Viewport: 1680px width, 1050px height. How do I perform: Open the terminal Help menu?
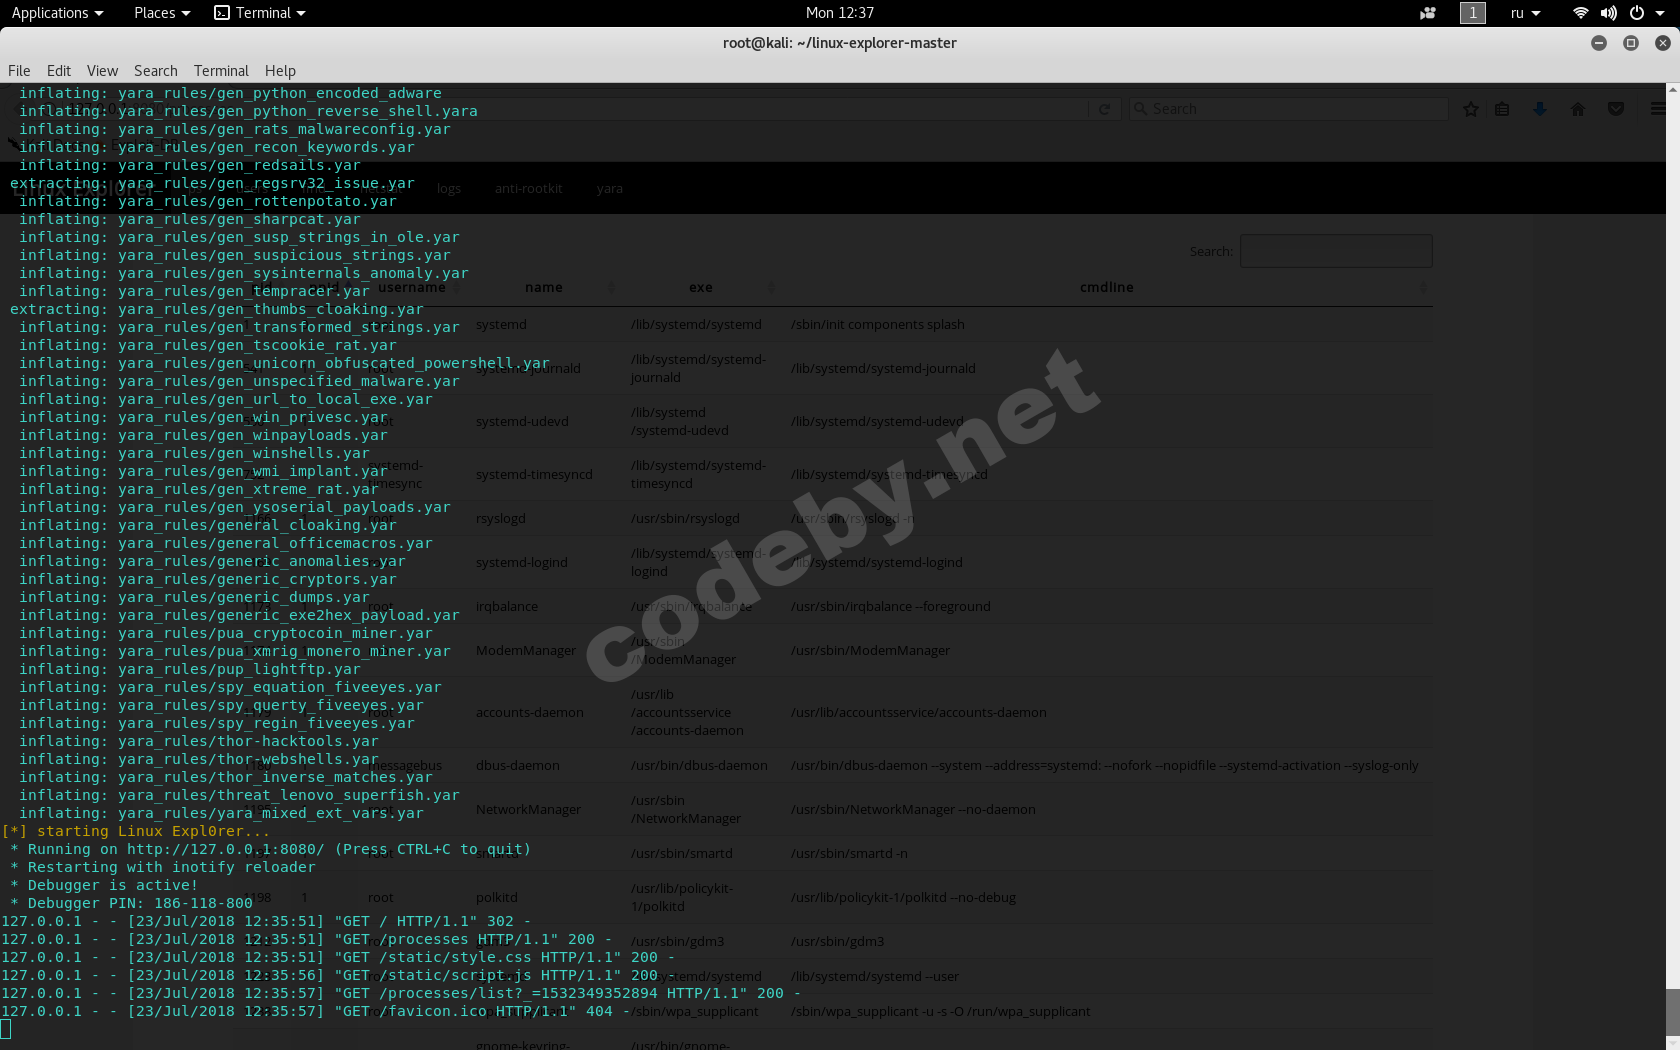click(280, 71)
